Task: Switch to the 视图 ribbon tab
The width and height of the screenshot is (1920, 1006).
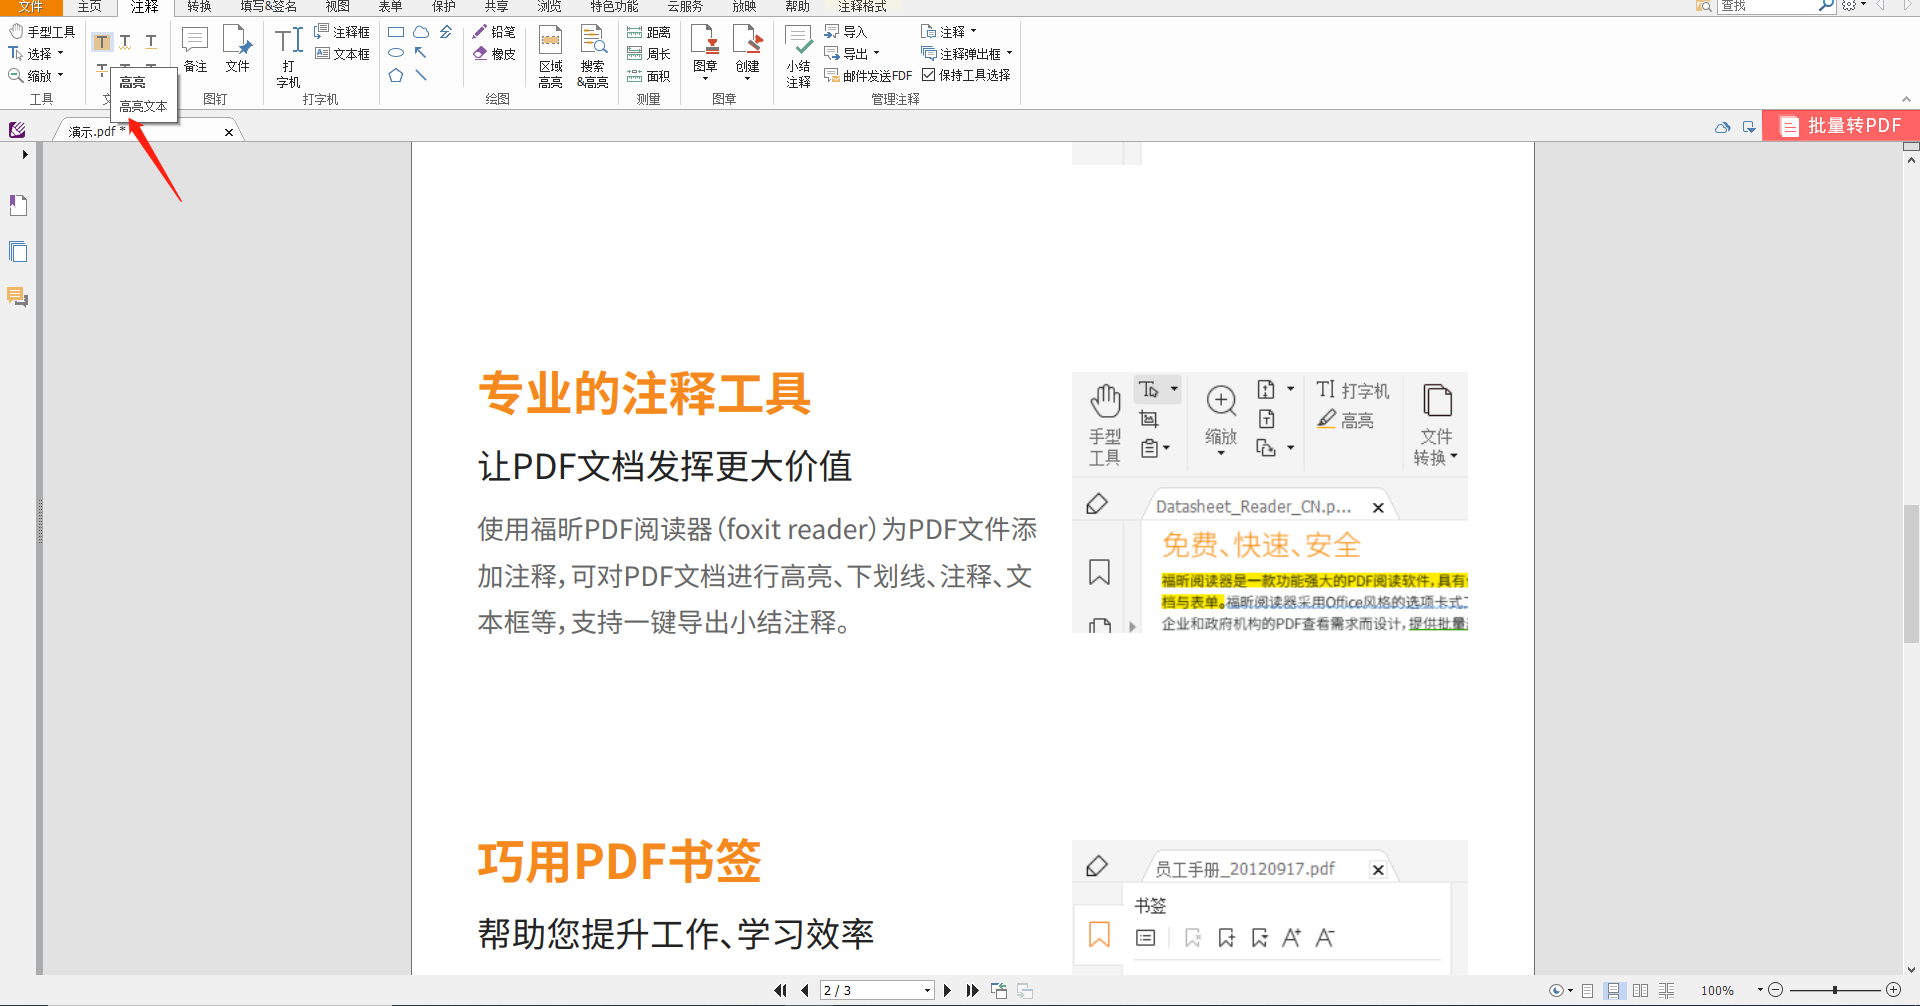Action: click(337, 7)
